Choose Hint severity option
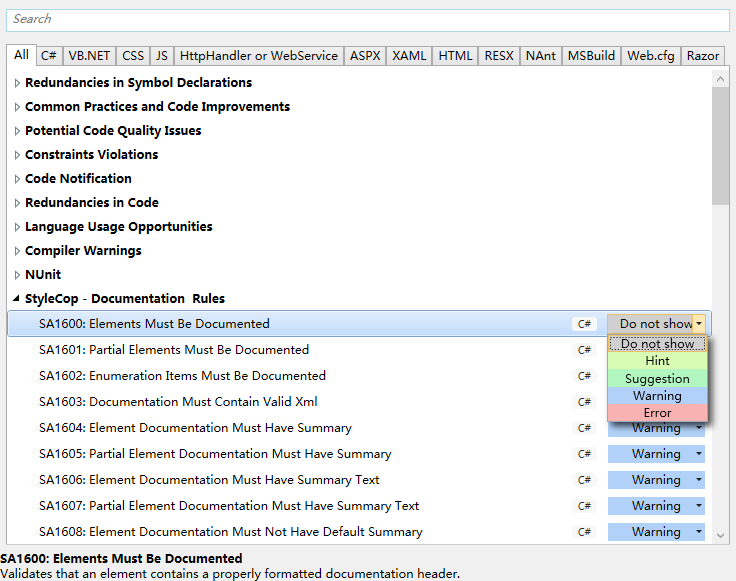This screenshot has height=581, width=736. [x=657, y=361]
